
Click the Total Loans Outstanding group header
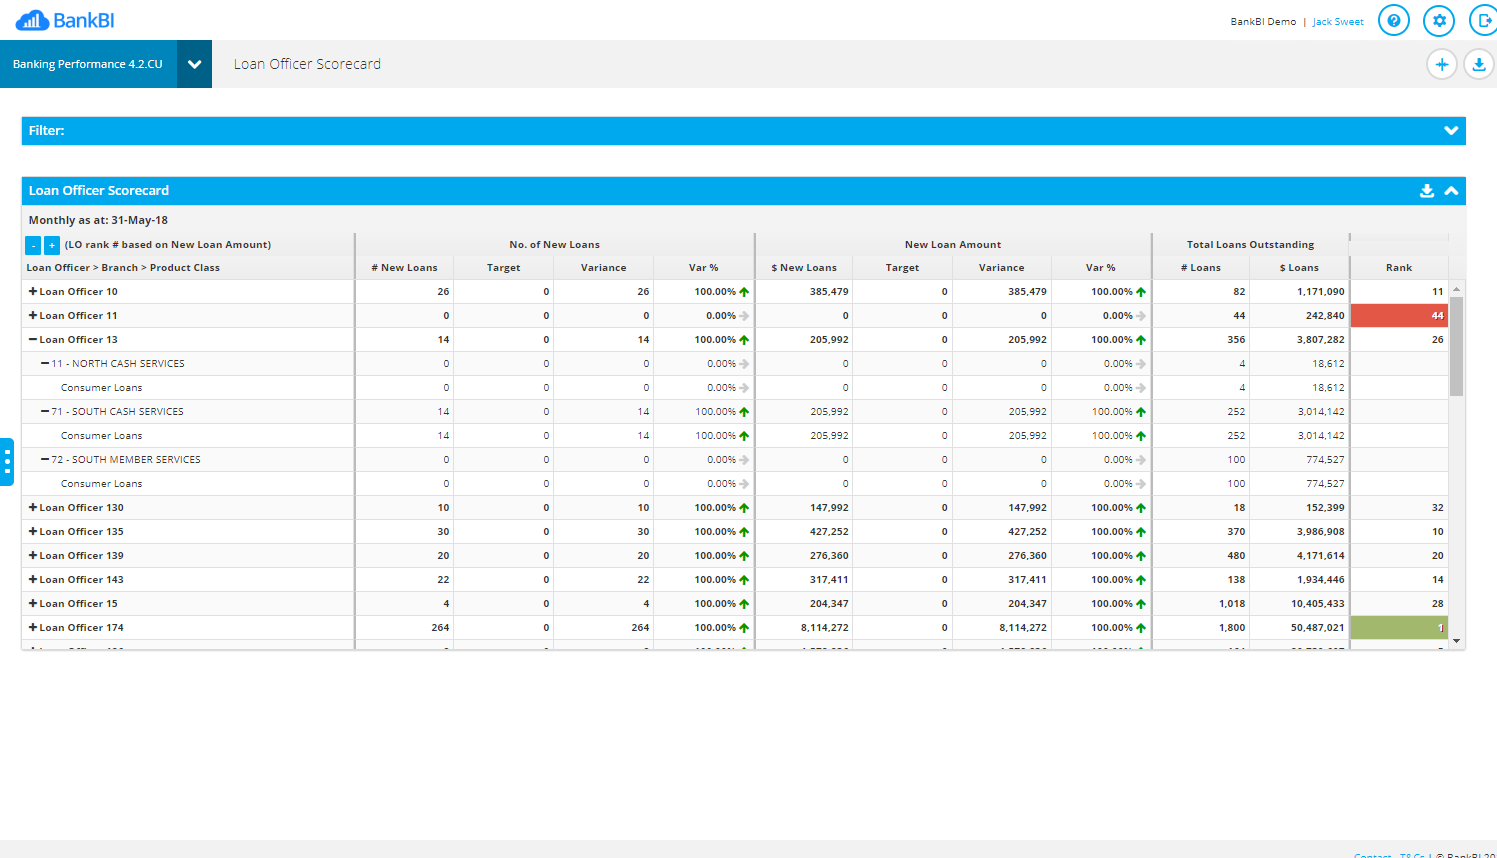[1250, 245]
